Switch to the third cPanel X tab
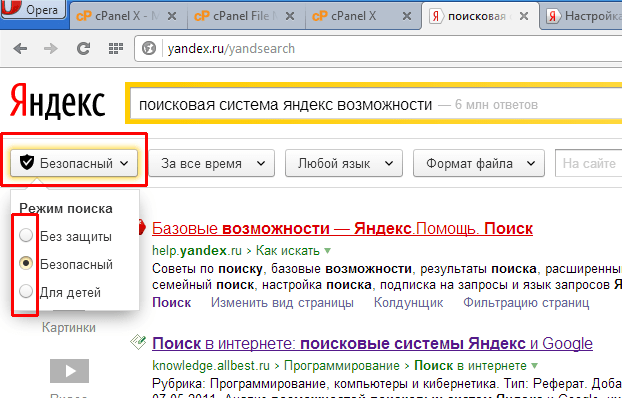The image size is (622, 398). (362, 16)
